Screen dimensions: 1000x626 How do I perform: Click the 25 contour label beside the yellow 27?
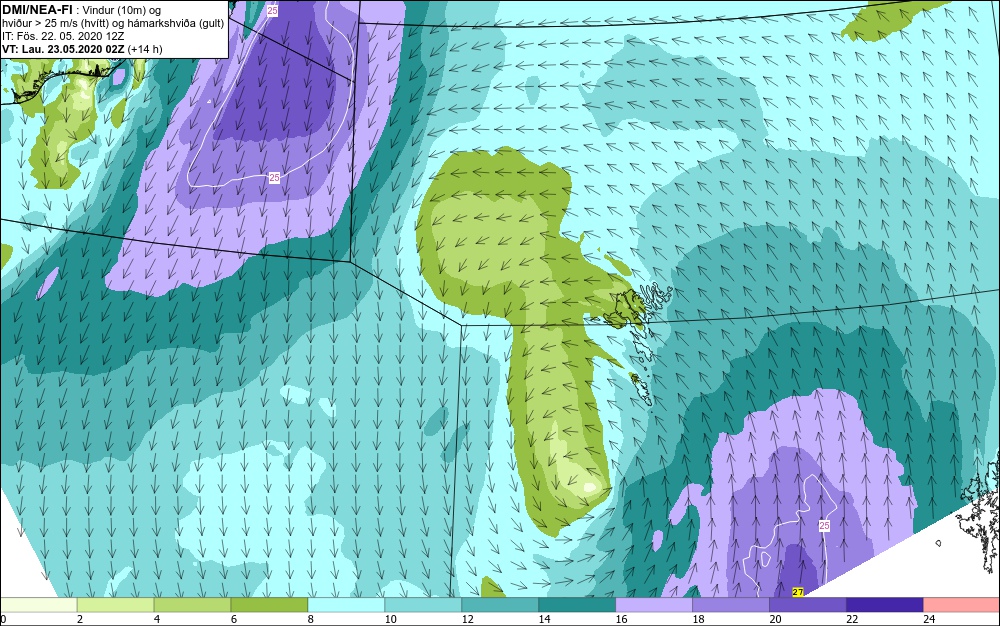click(825, 526)
